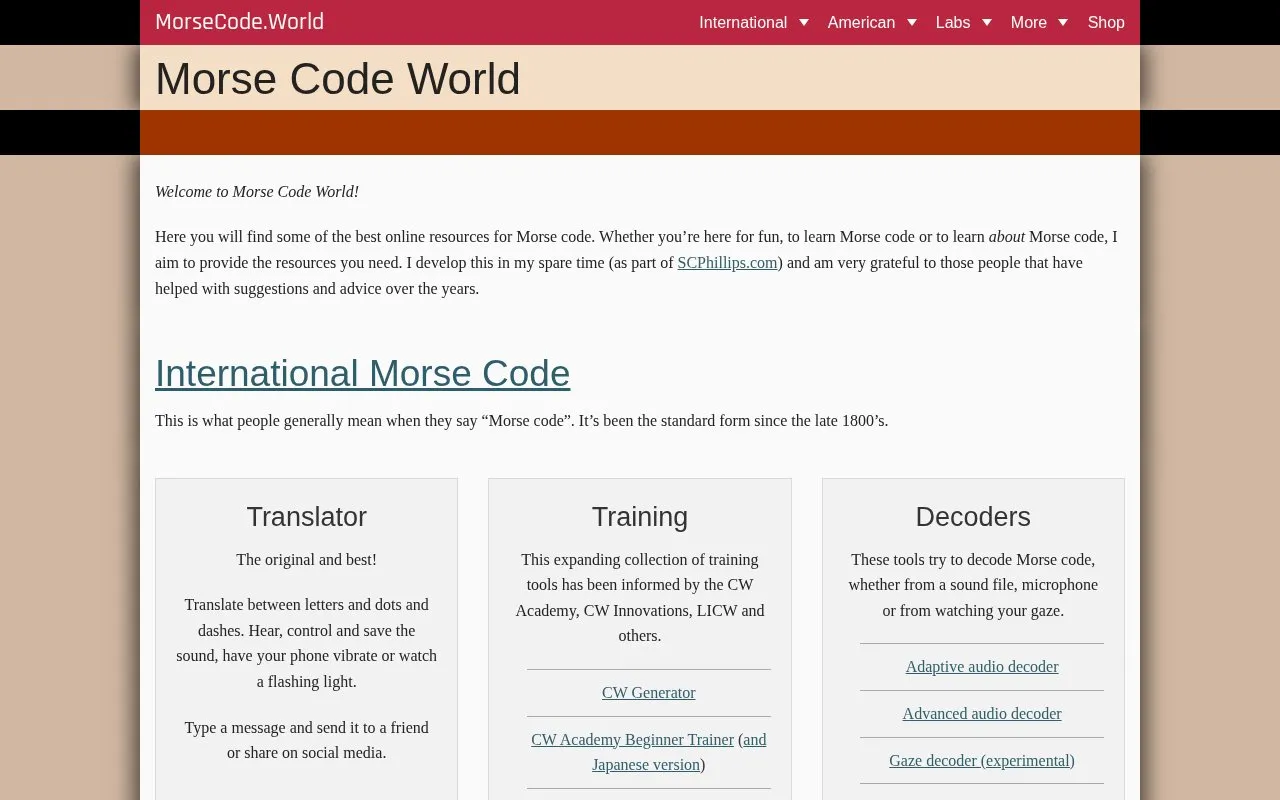Click the Morse Code World page title
The width and height of the screenshot is (1280, 800).
338,79
